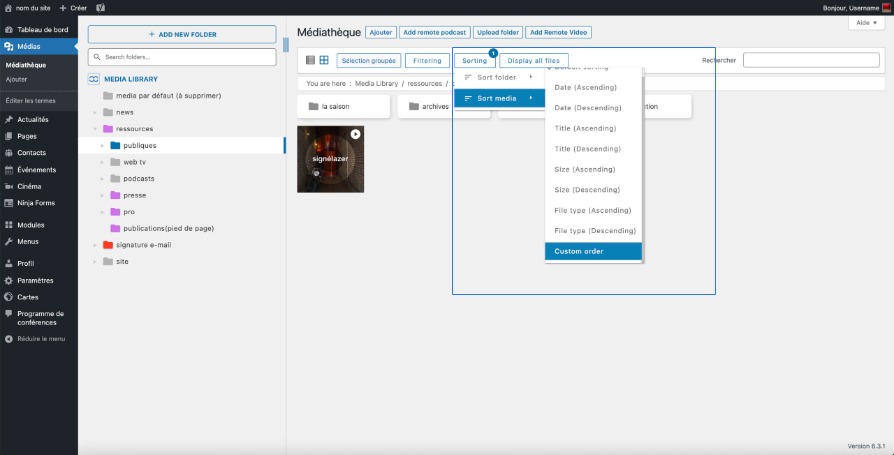
Task: Switch to list view layout icon
Action: 310,61
